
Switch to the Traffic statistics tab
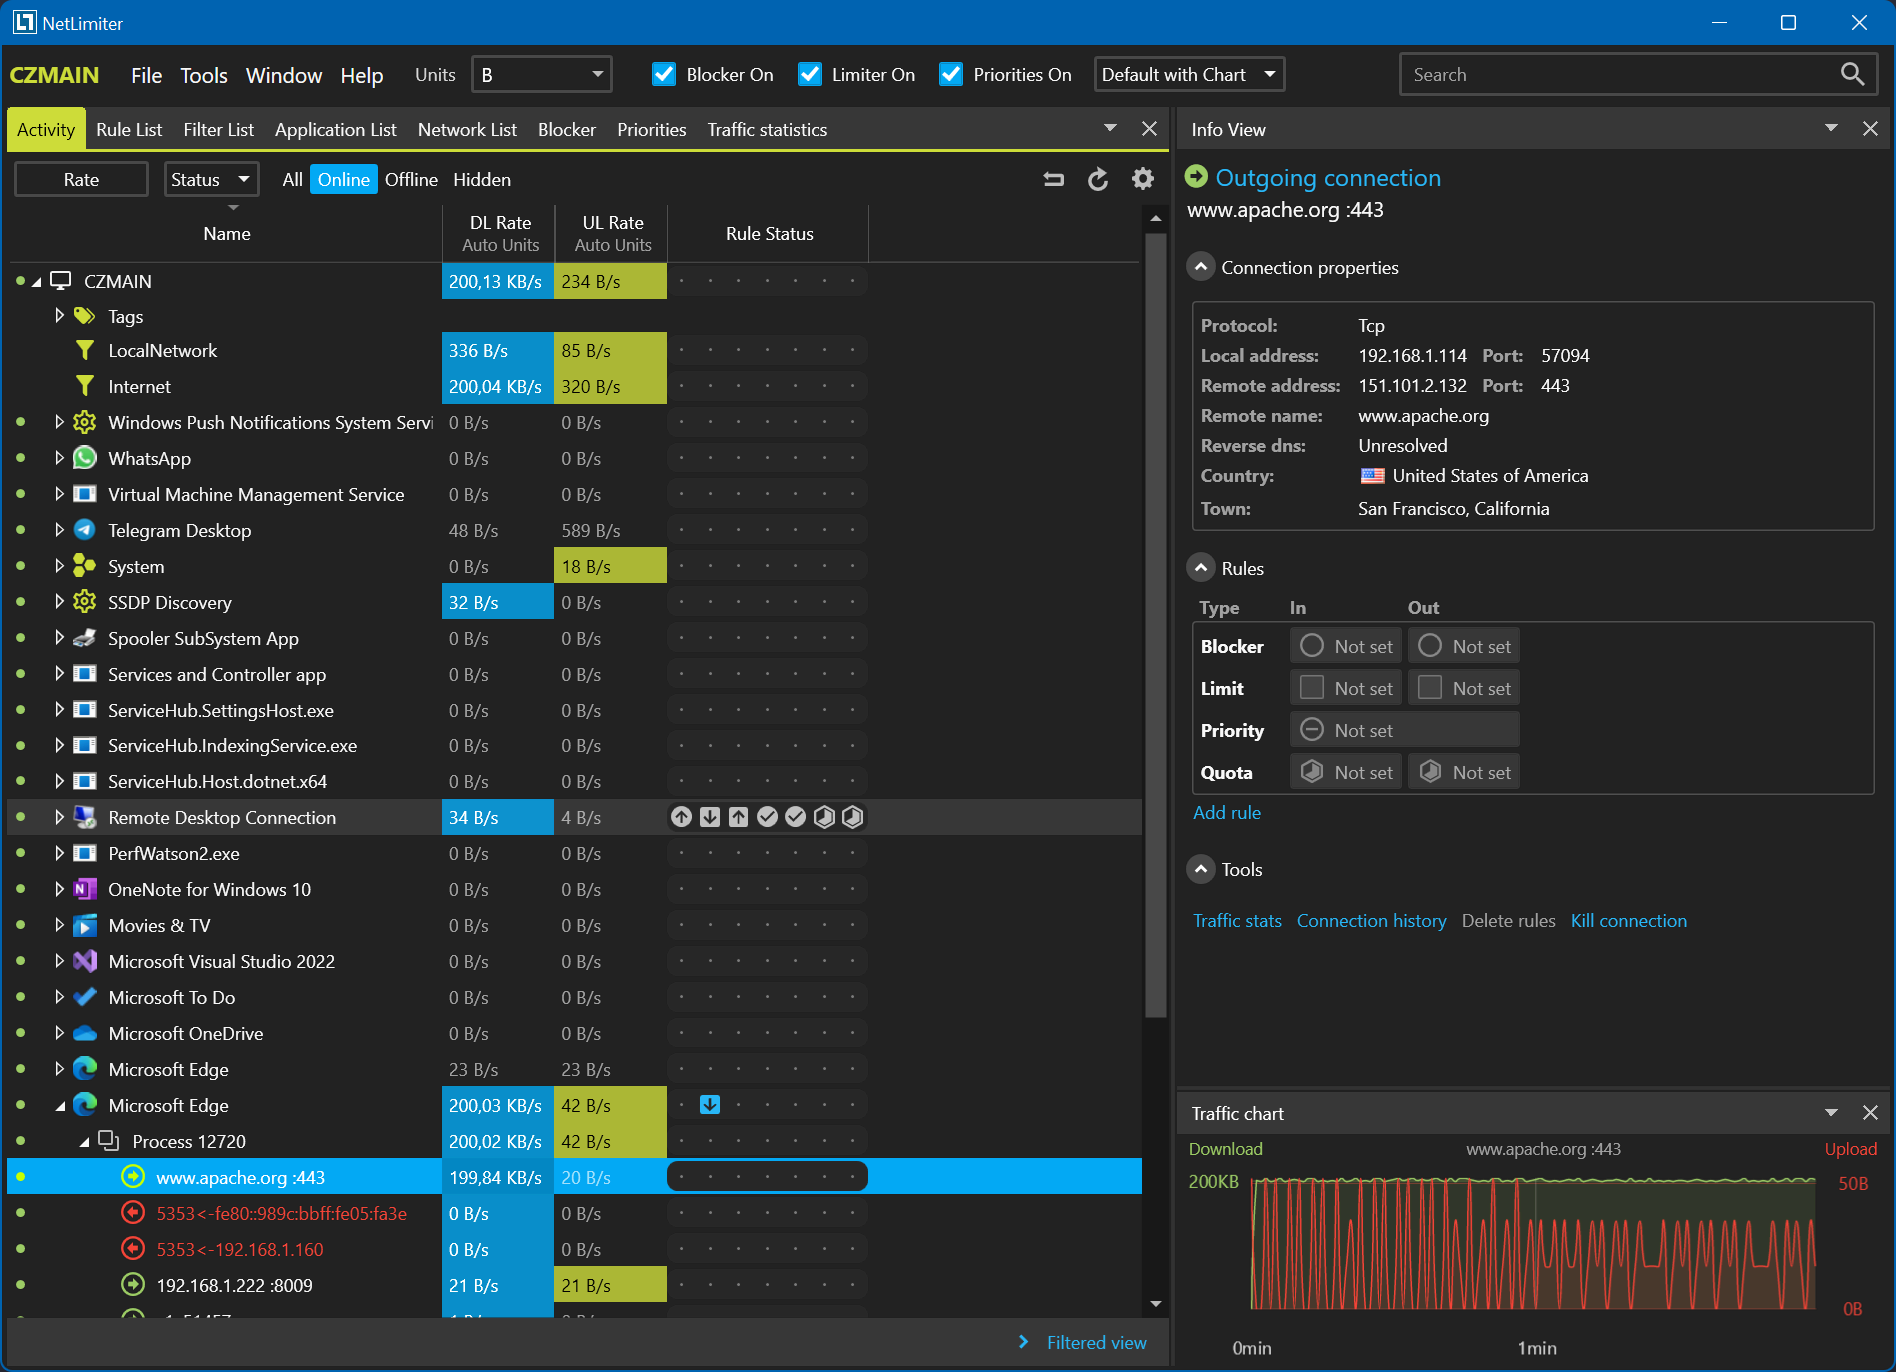767,129
